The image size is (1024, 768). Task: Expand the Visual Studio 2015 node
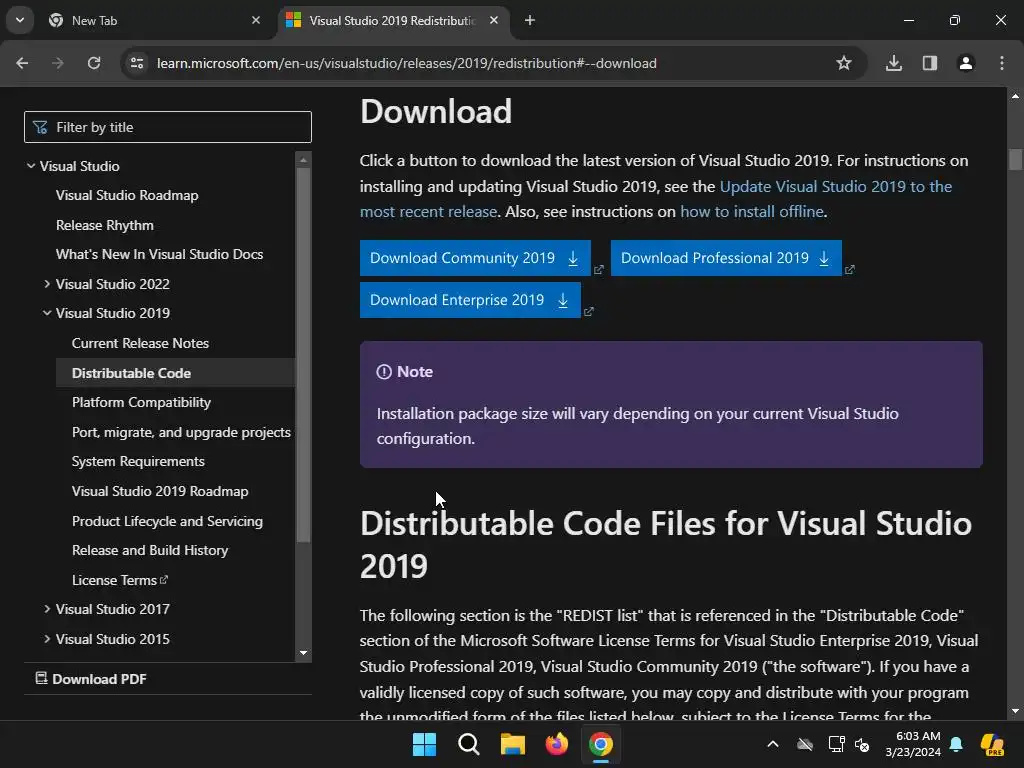click(47, 639)
